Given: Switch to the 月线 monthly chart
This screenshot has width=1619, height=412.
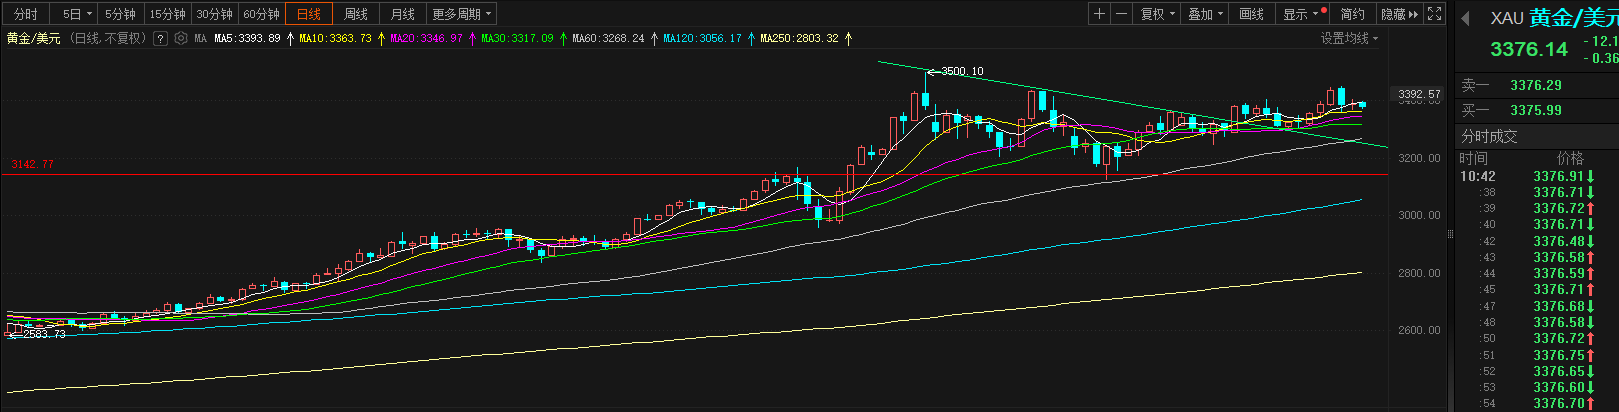Looking at the screenshot, I should click(x=403, y=14).
